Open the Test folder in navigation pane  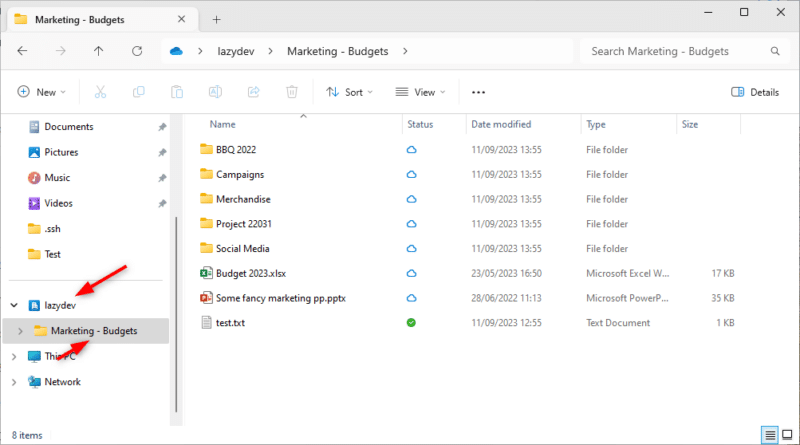(x=52, y=254)
